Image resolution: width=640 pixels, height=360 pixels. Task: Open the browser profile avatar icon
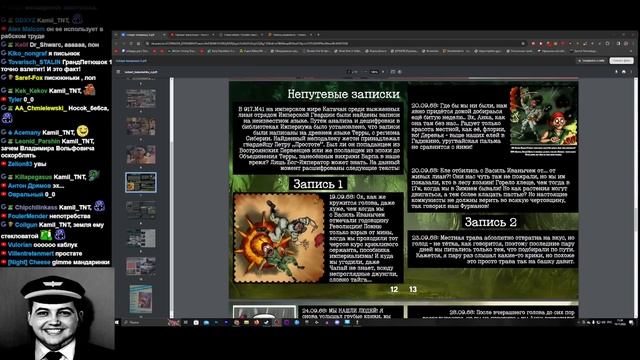click(x=626, y=44)
